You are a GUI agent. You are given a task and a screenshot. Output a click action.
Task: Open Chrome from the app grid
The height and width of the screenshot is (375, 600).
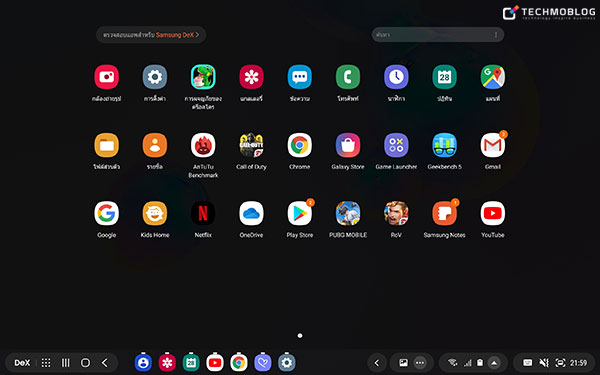click(300, 145)
